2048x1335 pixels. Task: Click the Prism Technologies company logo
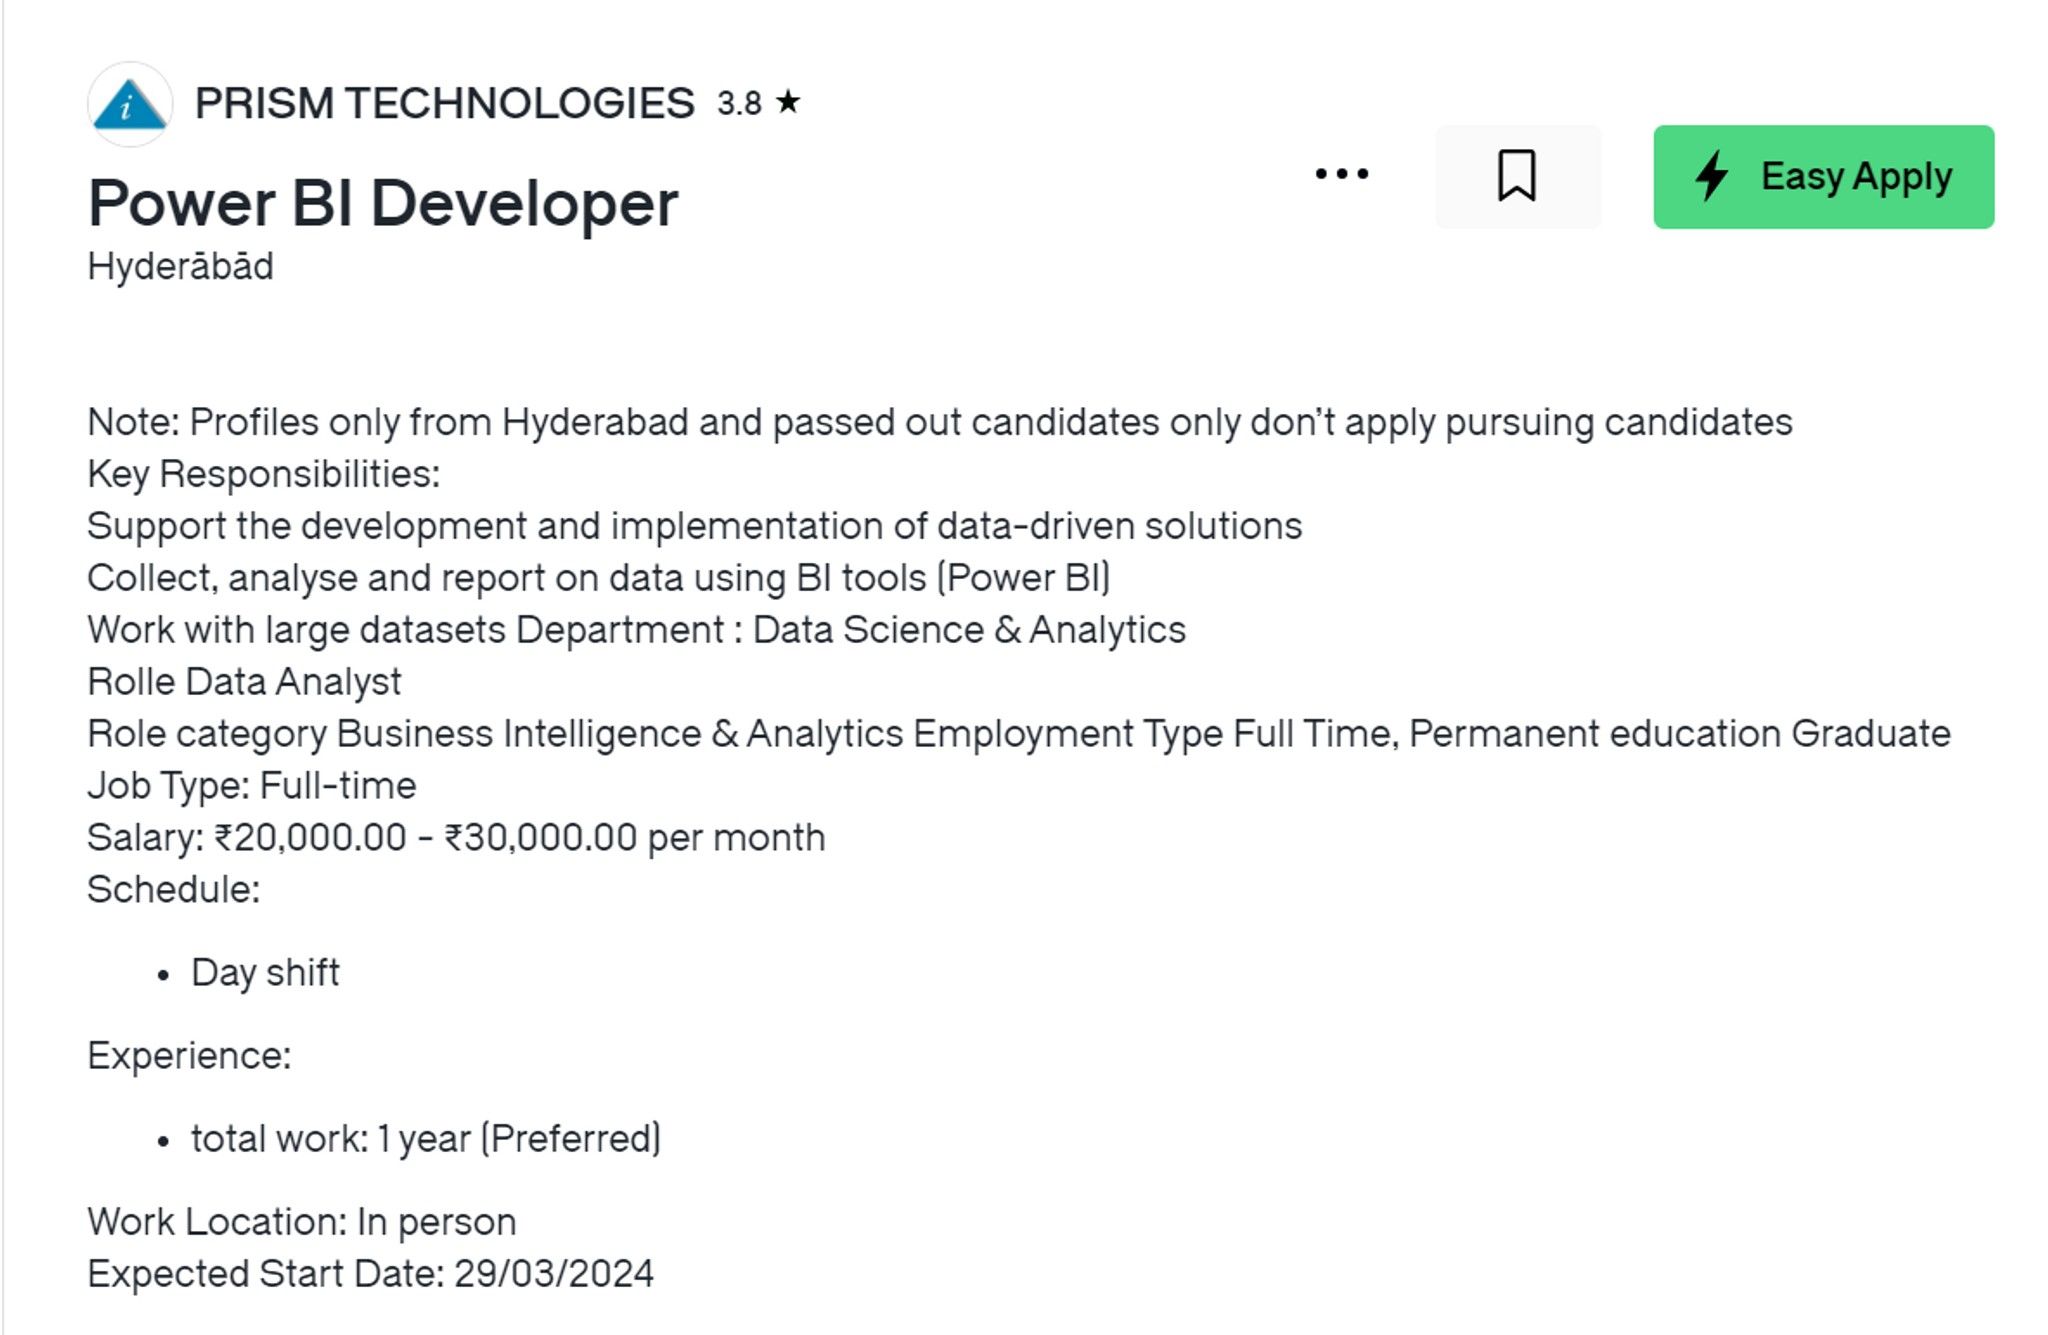click(131, 105)
